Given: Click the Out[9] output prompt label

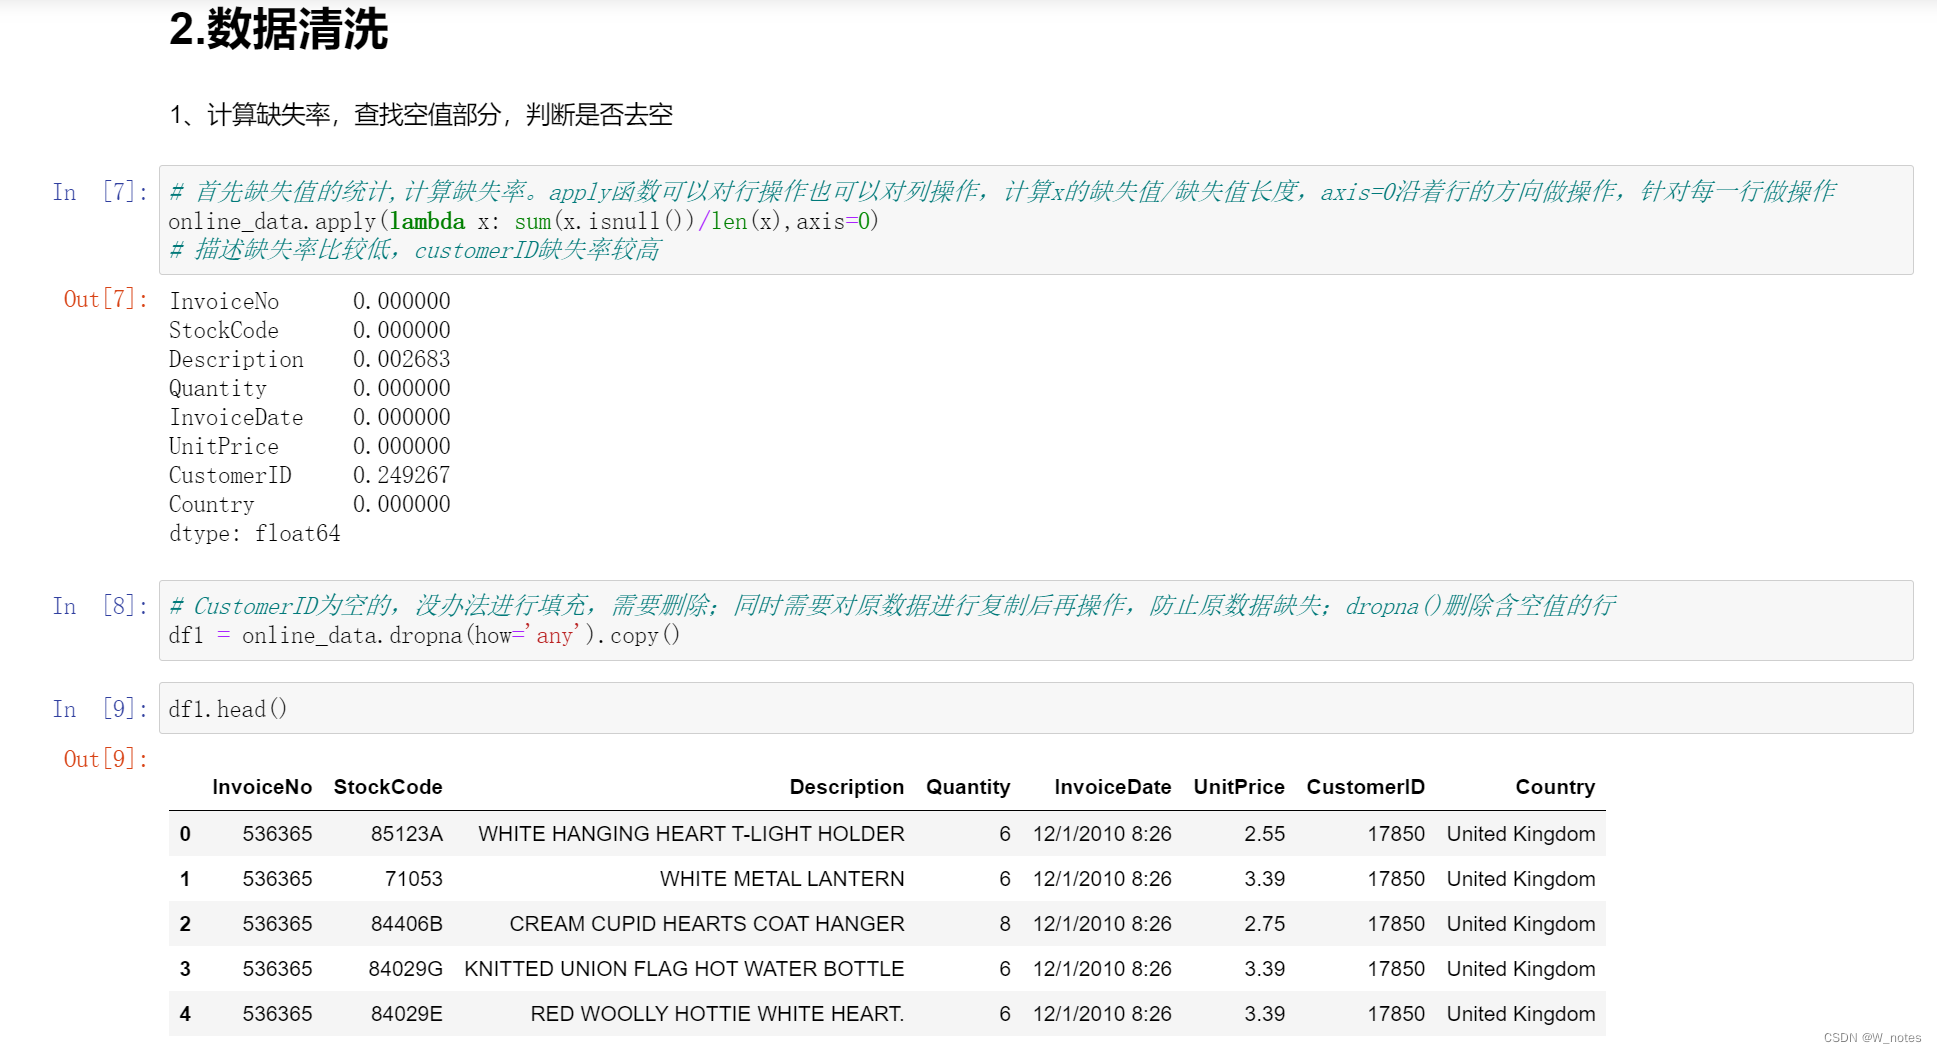Looking at the screenshot, I should (x=103, y=759).
